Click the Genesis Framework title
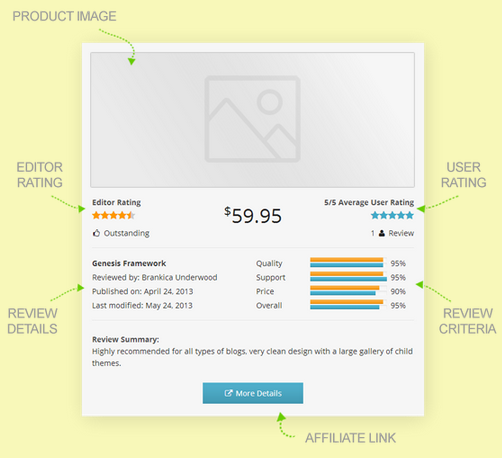The height and width of the screenshot is (458, 502). (129, 263)
